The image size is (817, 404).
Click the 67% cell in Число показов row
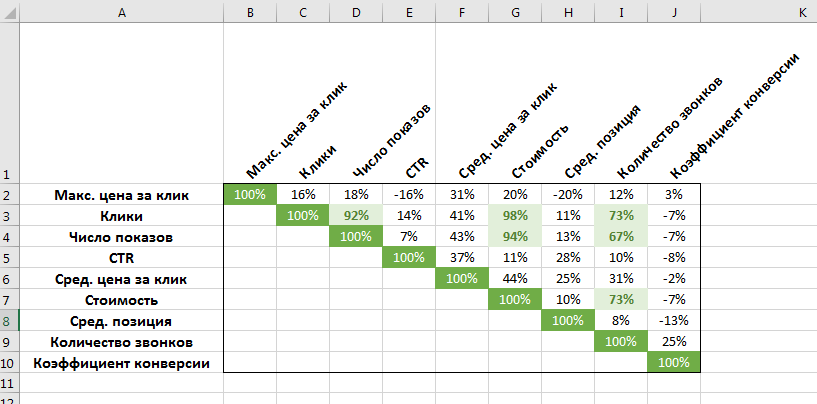[621, 236]
